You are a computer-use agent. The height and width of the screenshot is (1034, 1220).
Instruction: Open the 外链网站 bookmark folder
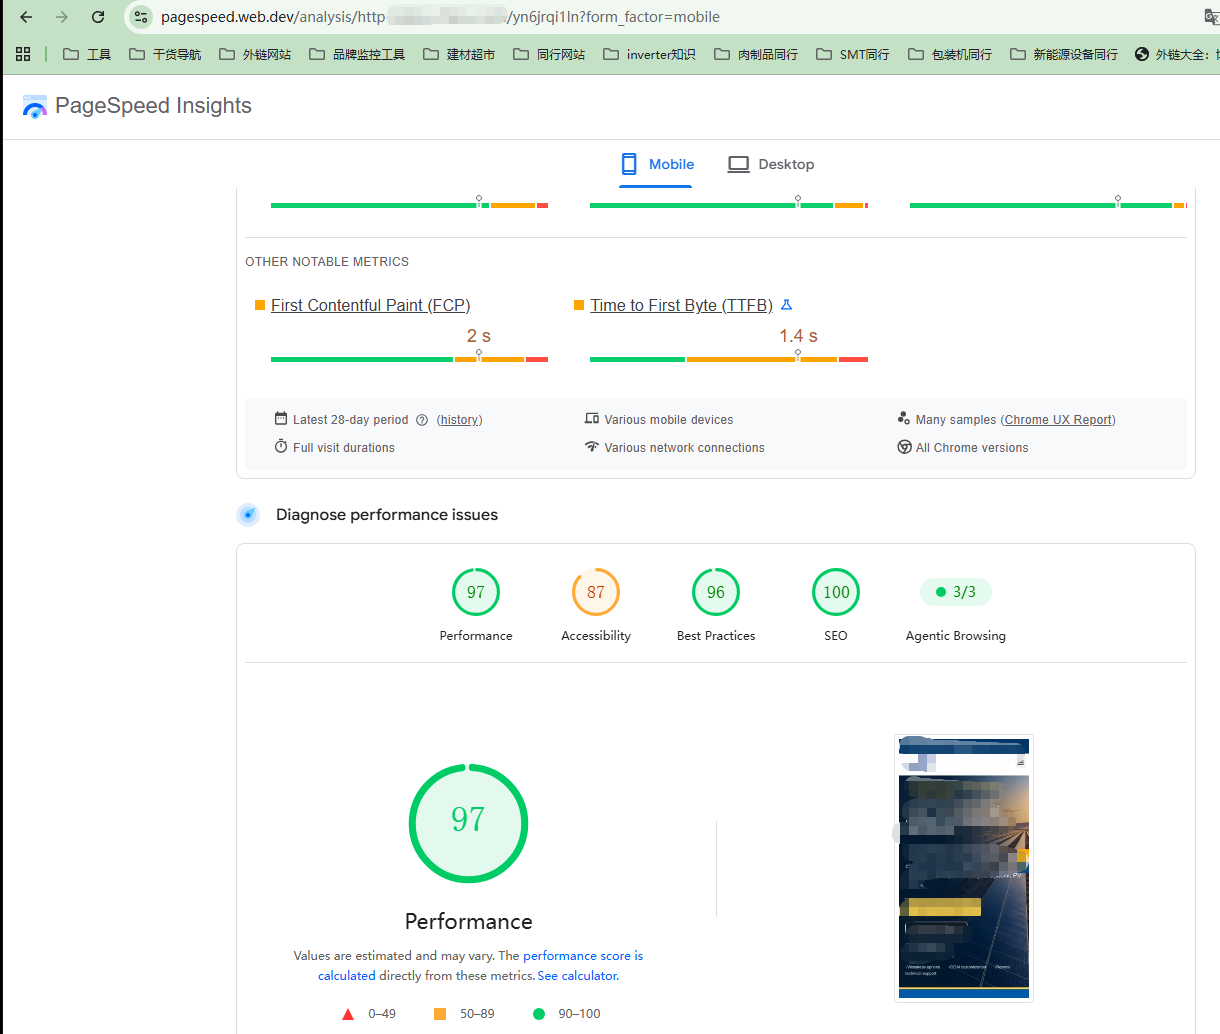click(x=255, y=54)
